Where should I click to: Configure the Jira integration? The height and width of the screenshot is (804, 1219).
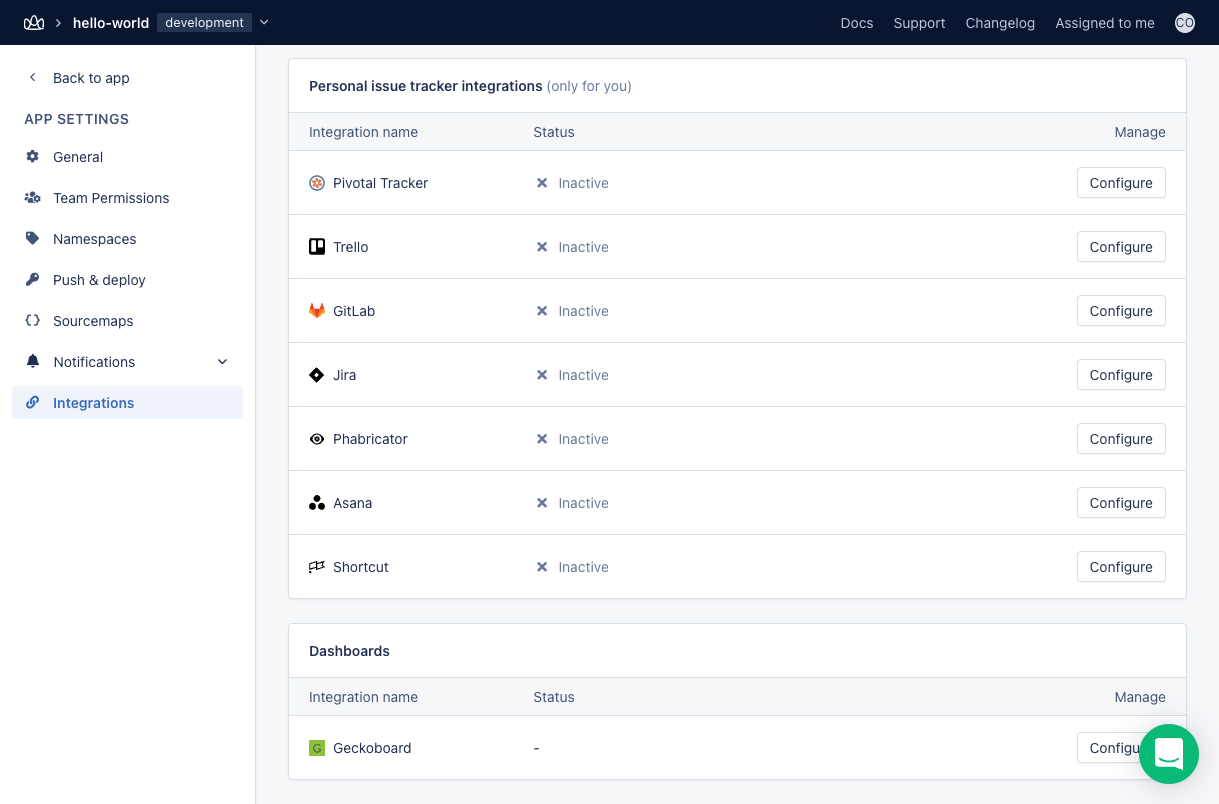click(x=1121, y=375)
